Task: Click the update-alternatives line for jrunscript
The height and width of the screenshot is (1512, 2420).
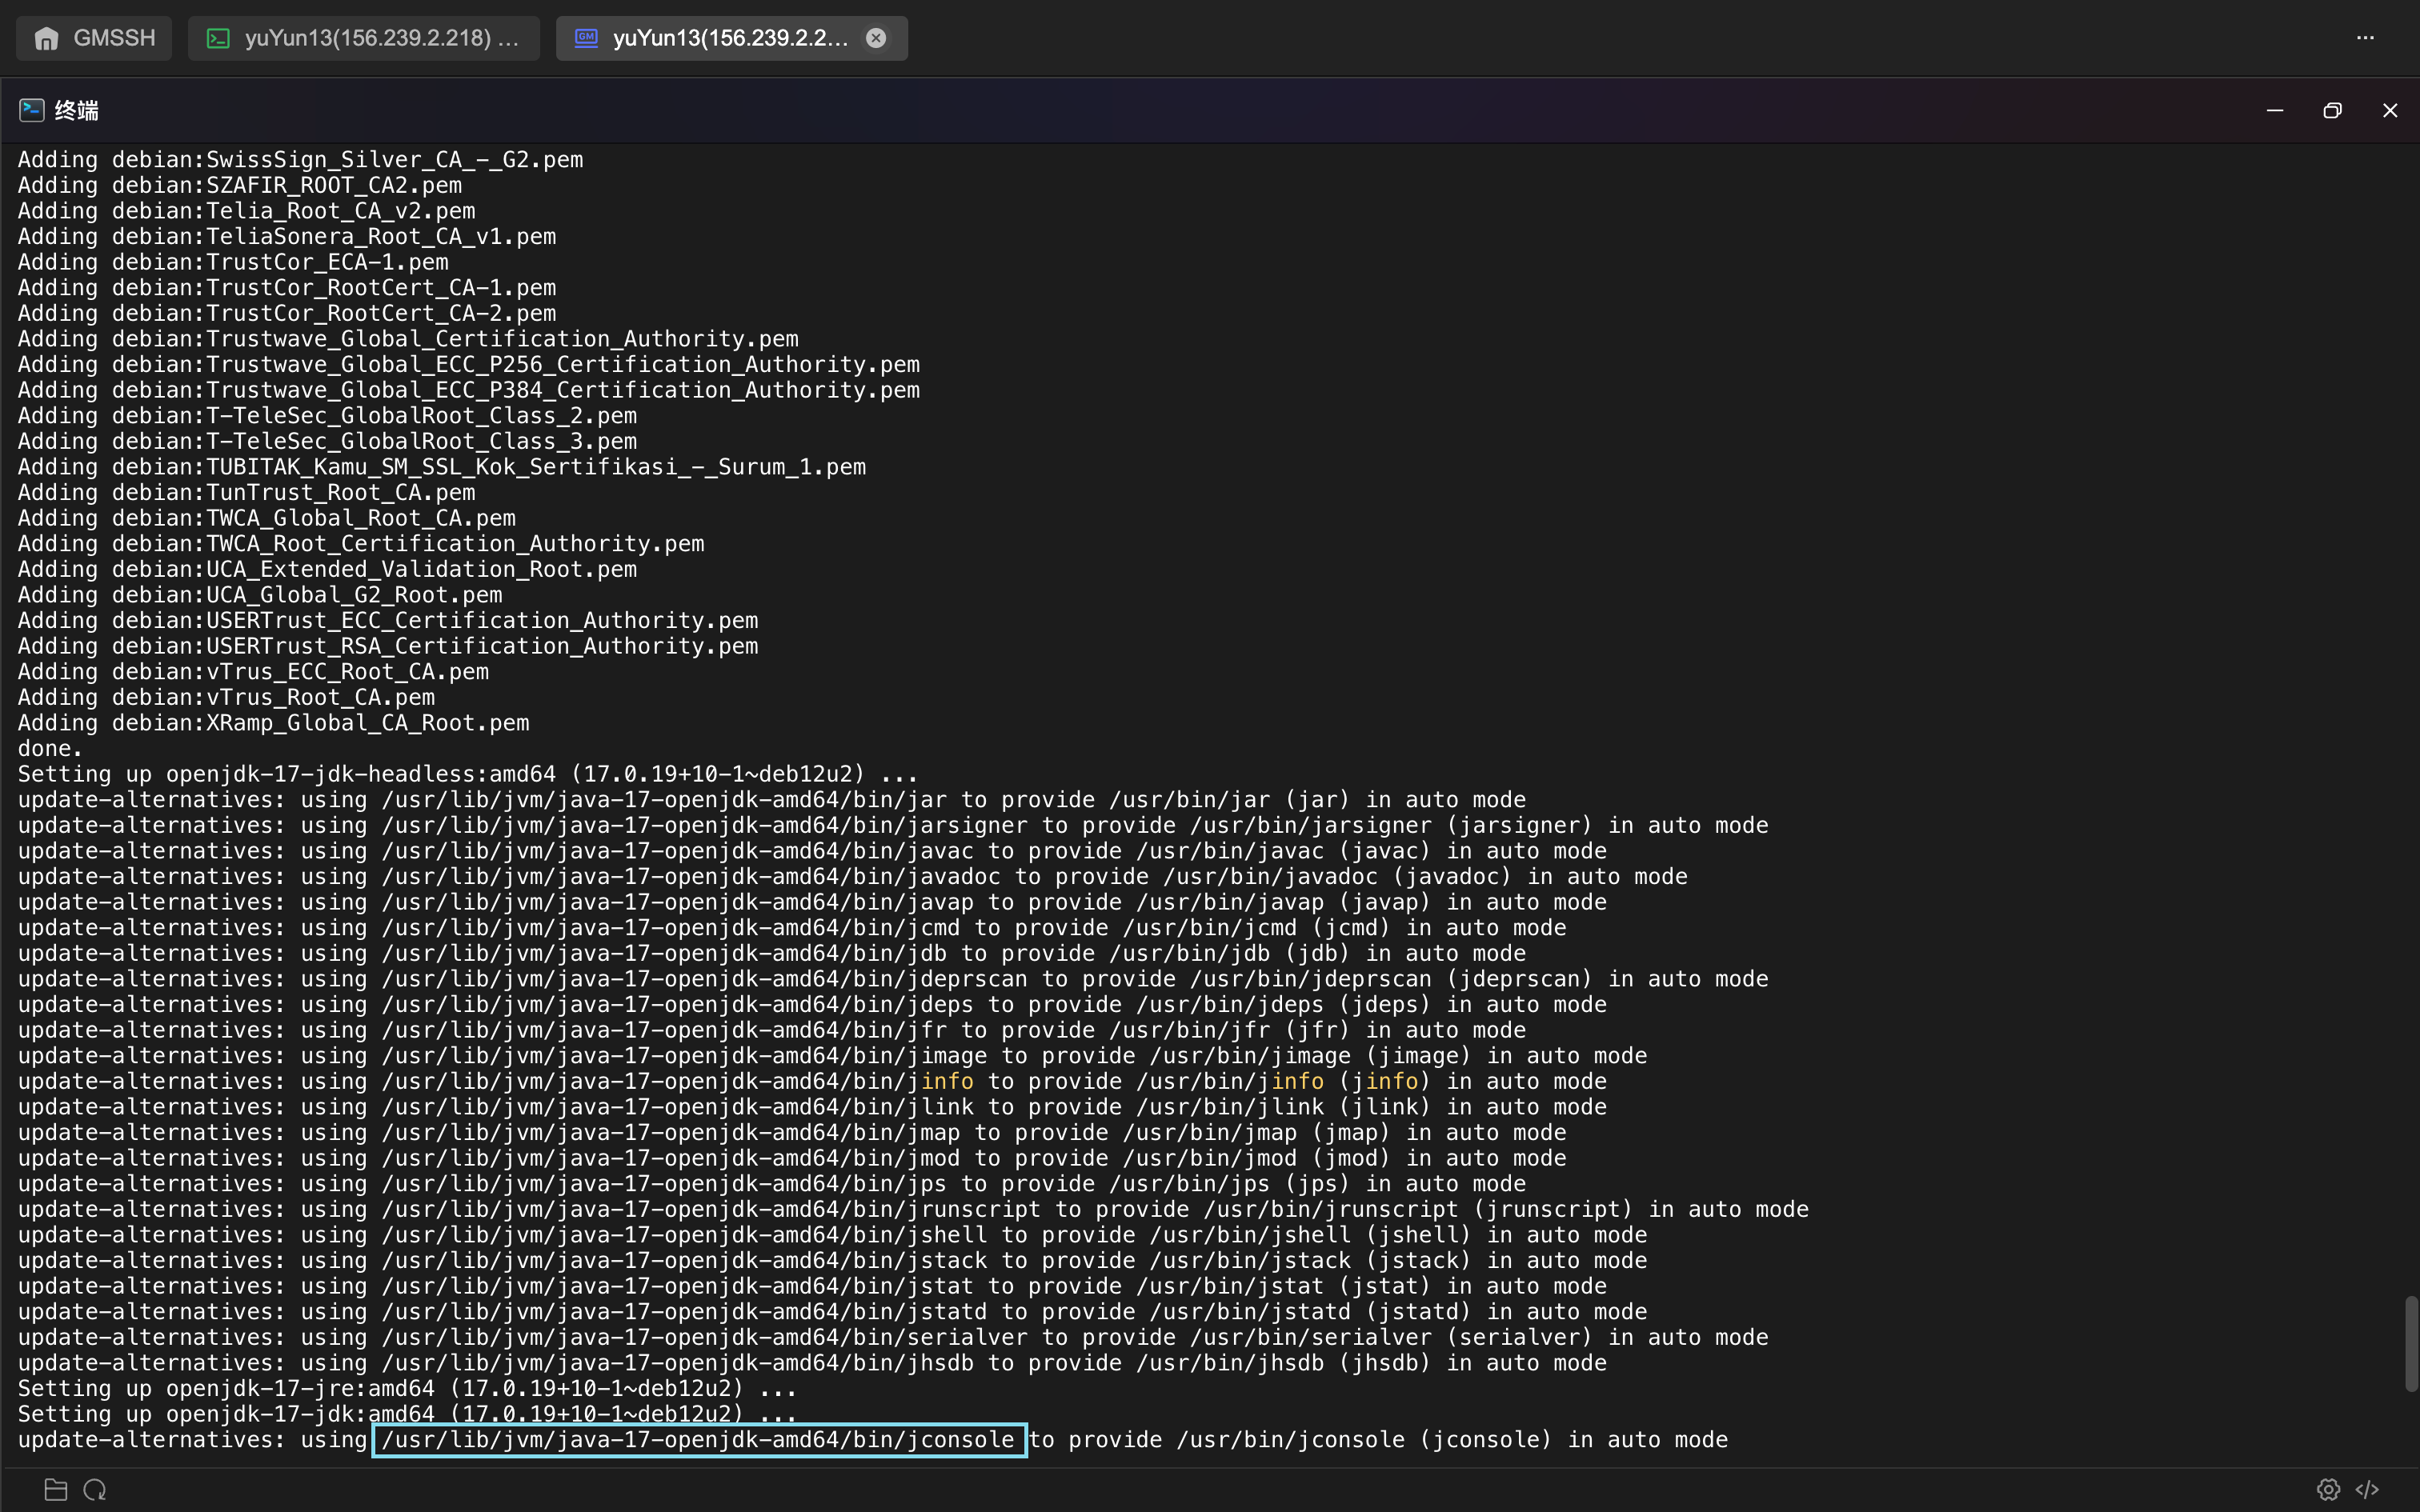Action: 913,1210
